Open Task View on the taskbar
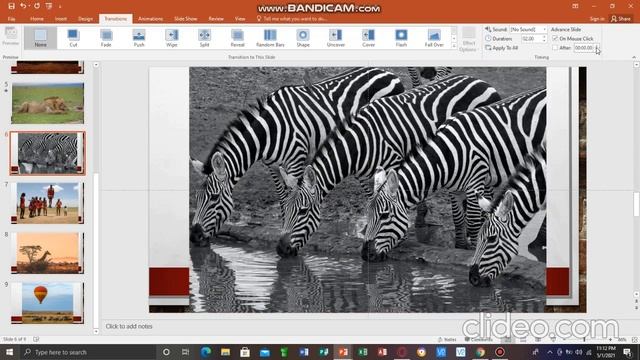 pyautogui.click(x=185, y=352)
